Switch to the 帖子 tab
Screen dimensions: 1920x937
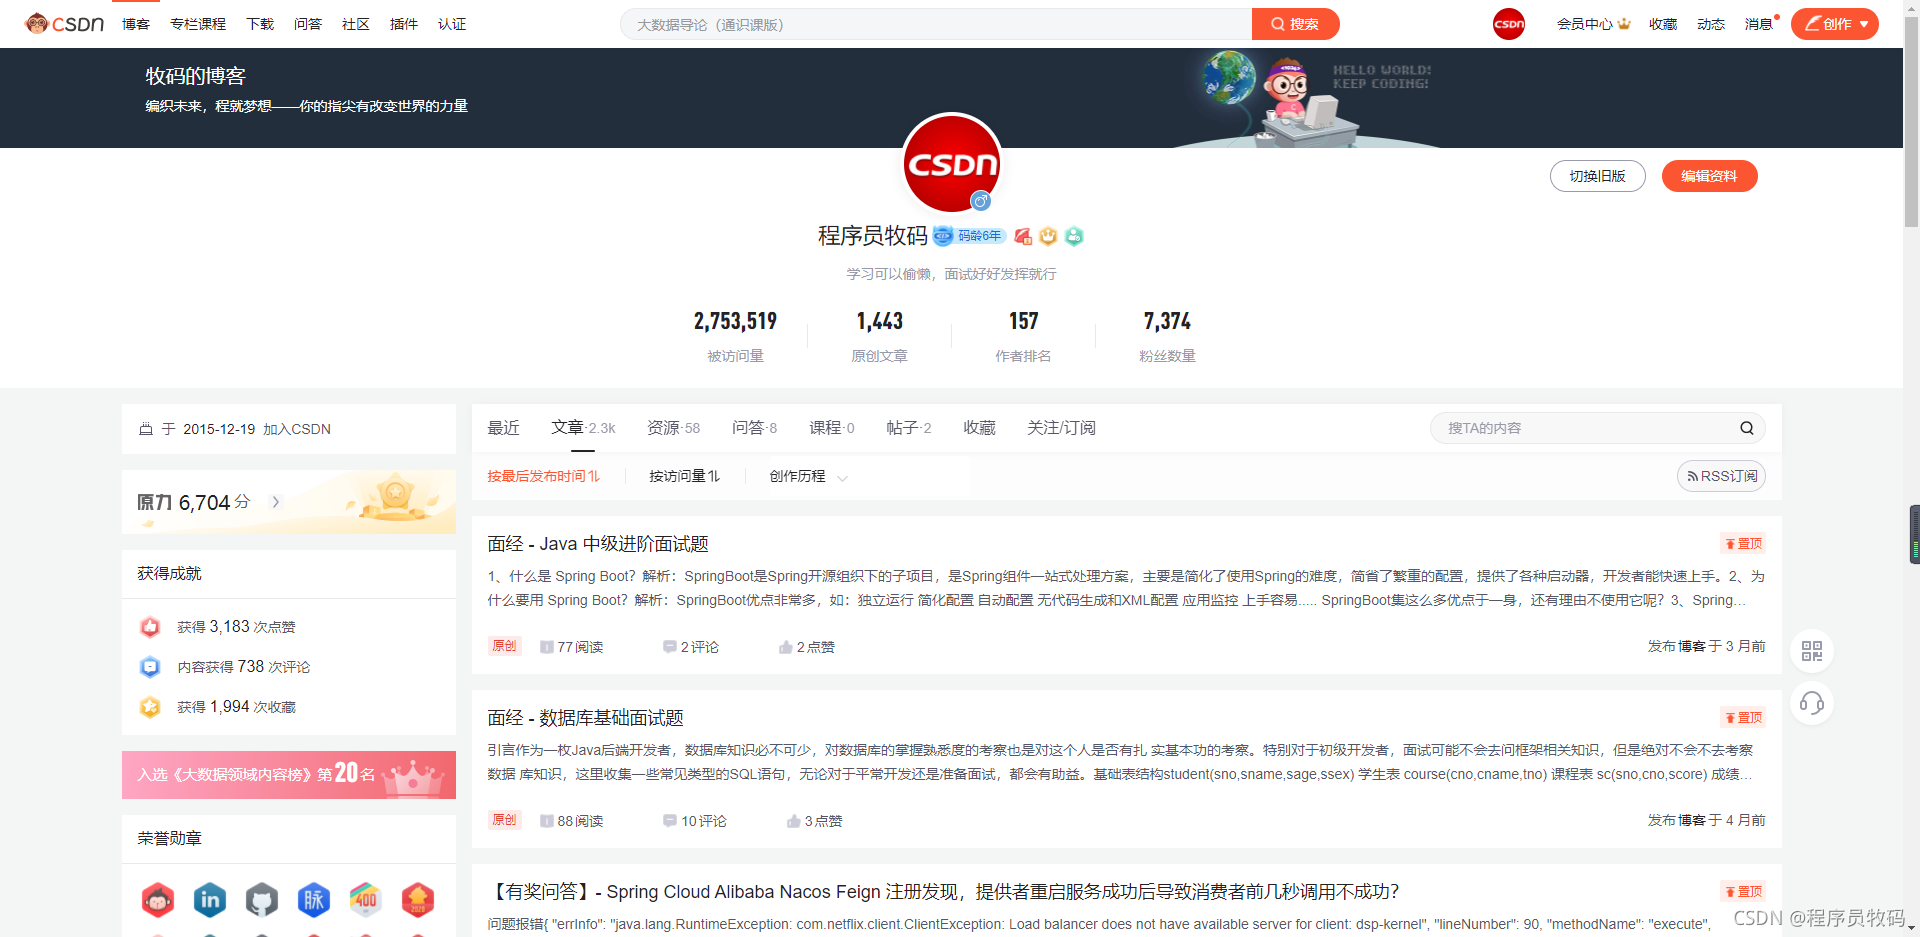pos(909,428)
